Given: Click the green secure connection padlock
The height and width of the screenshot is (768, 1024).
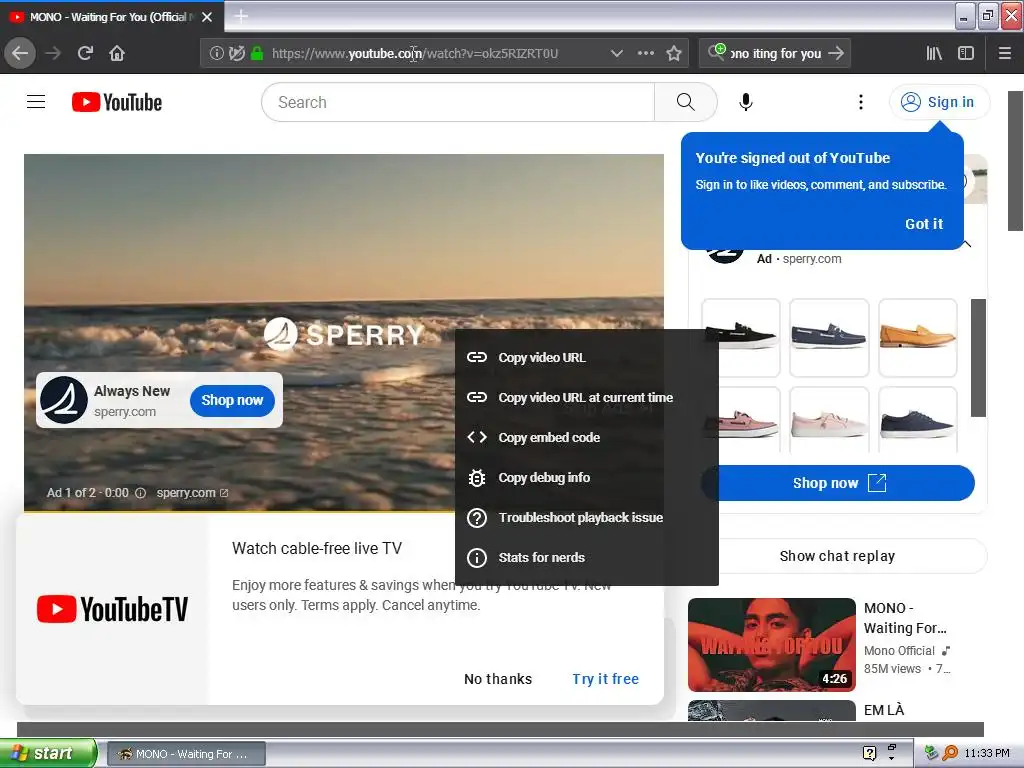Looking at the screenshot, I should pyautogui.click(x=257, y=54).
